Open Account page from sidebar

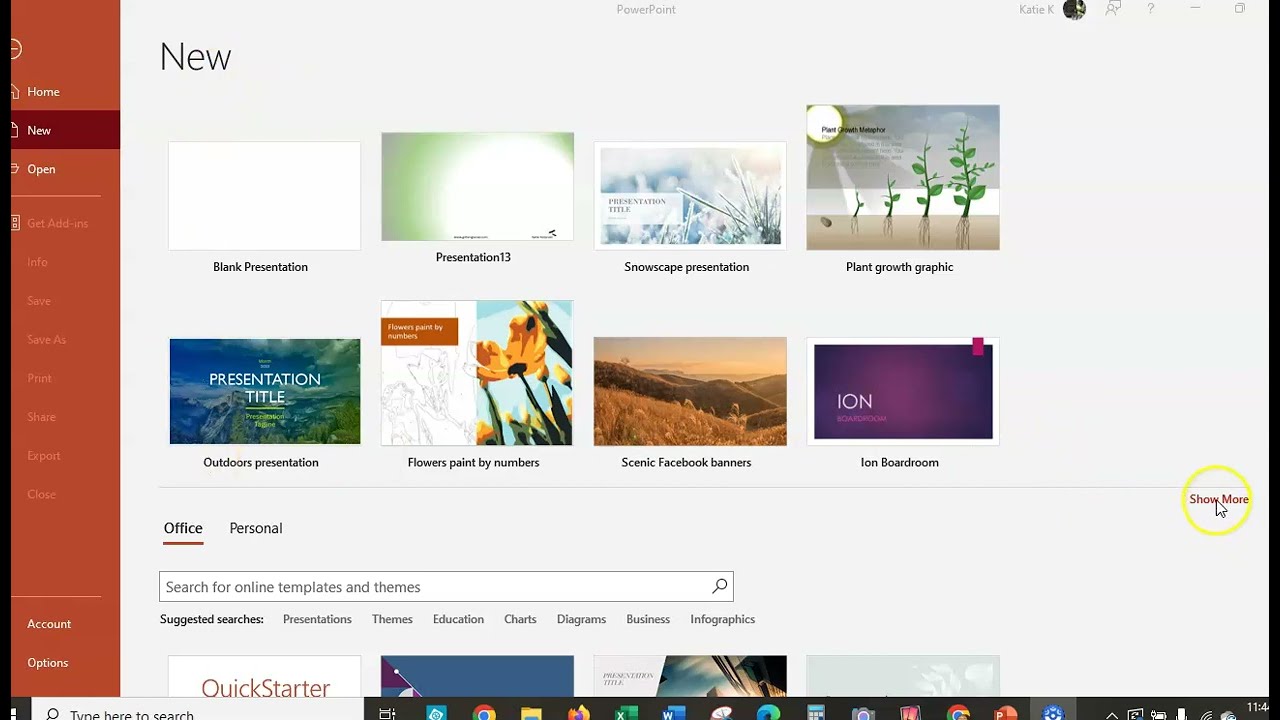point(66,623)
